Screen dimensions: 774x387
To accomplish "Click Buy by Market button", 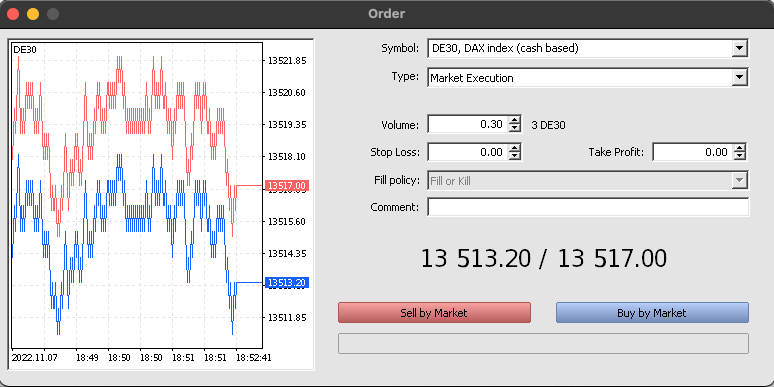I will (652, 312).
